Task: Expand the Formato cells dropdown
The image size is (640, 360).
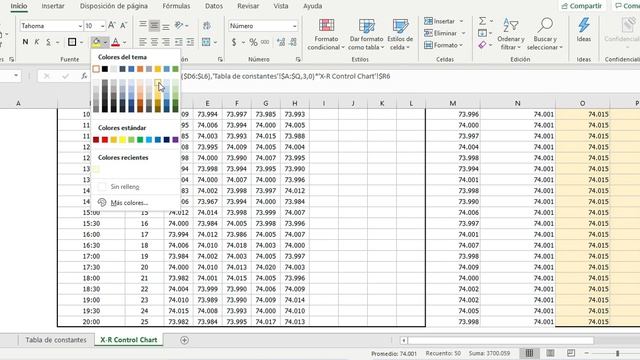Action: (x=461, y=45)
